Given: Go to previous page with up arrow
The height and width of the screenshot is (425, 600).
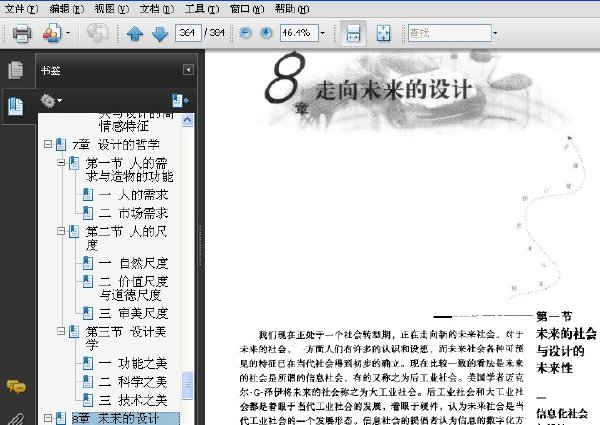Looking at the screenshot, I should click(135, 34).
